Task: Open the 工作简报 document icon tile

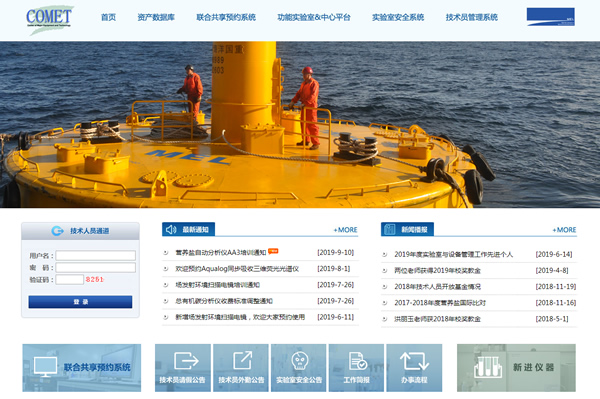Action: (356, 368)
